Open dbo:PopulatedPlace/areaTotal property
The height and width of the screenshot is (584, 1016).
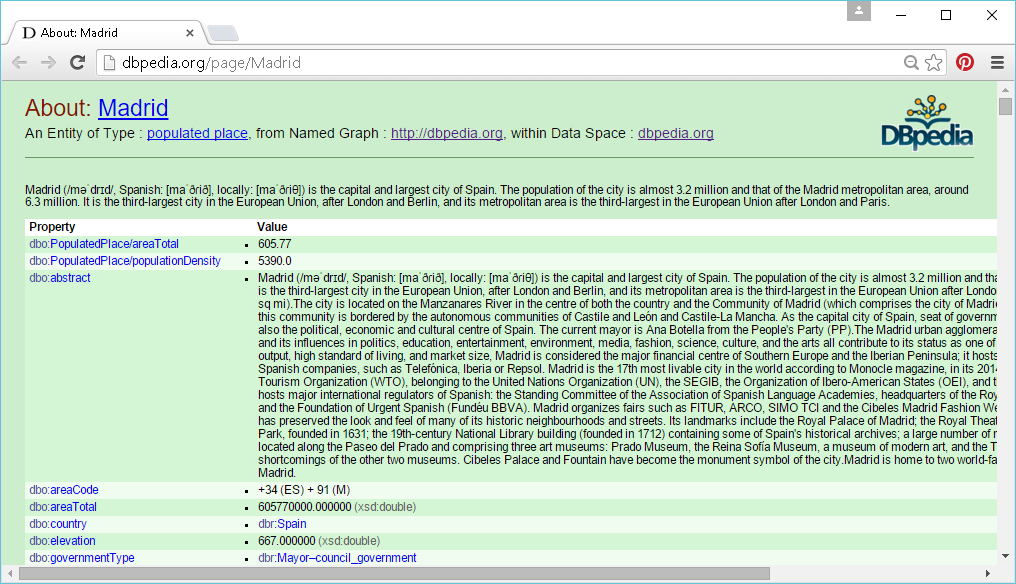(x=104, y=244)
